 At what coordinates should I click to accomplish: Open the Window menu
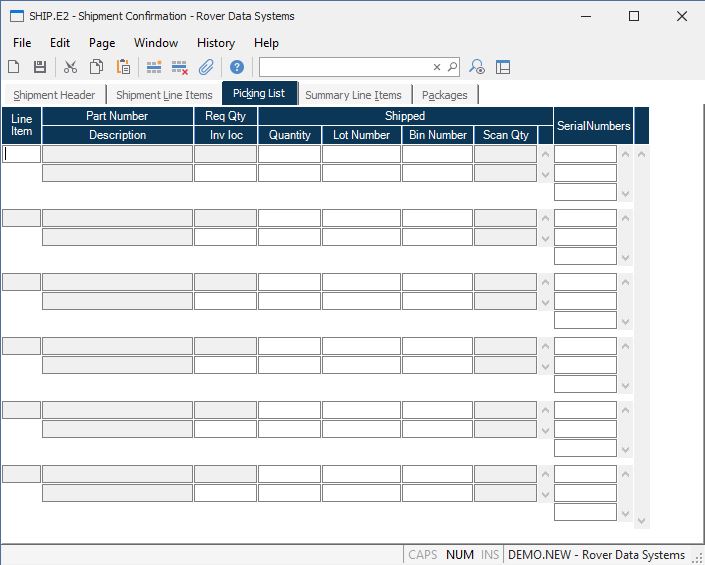(156, 43)
